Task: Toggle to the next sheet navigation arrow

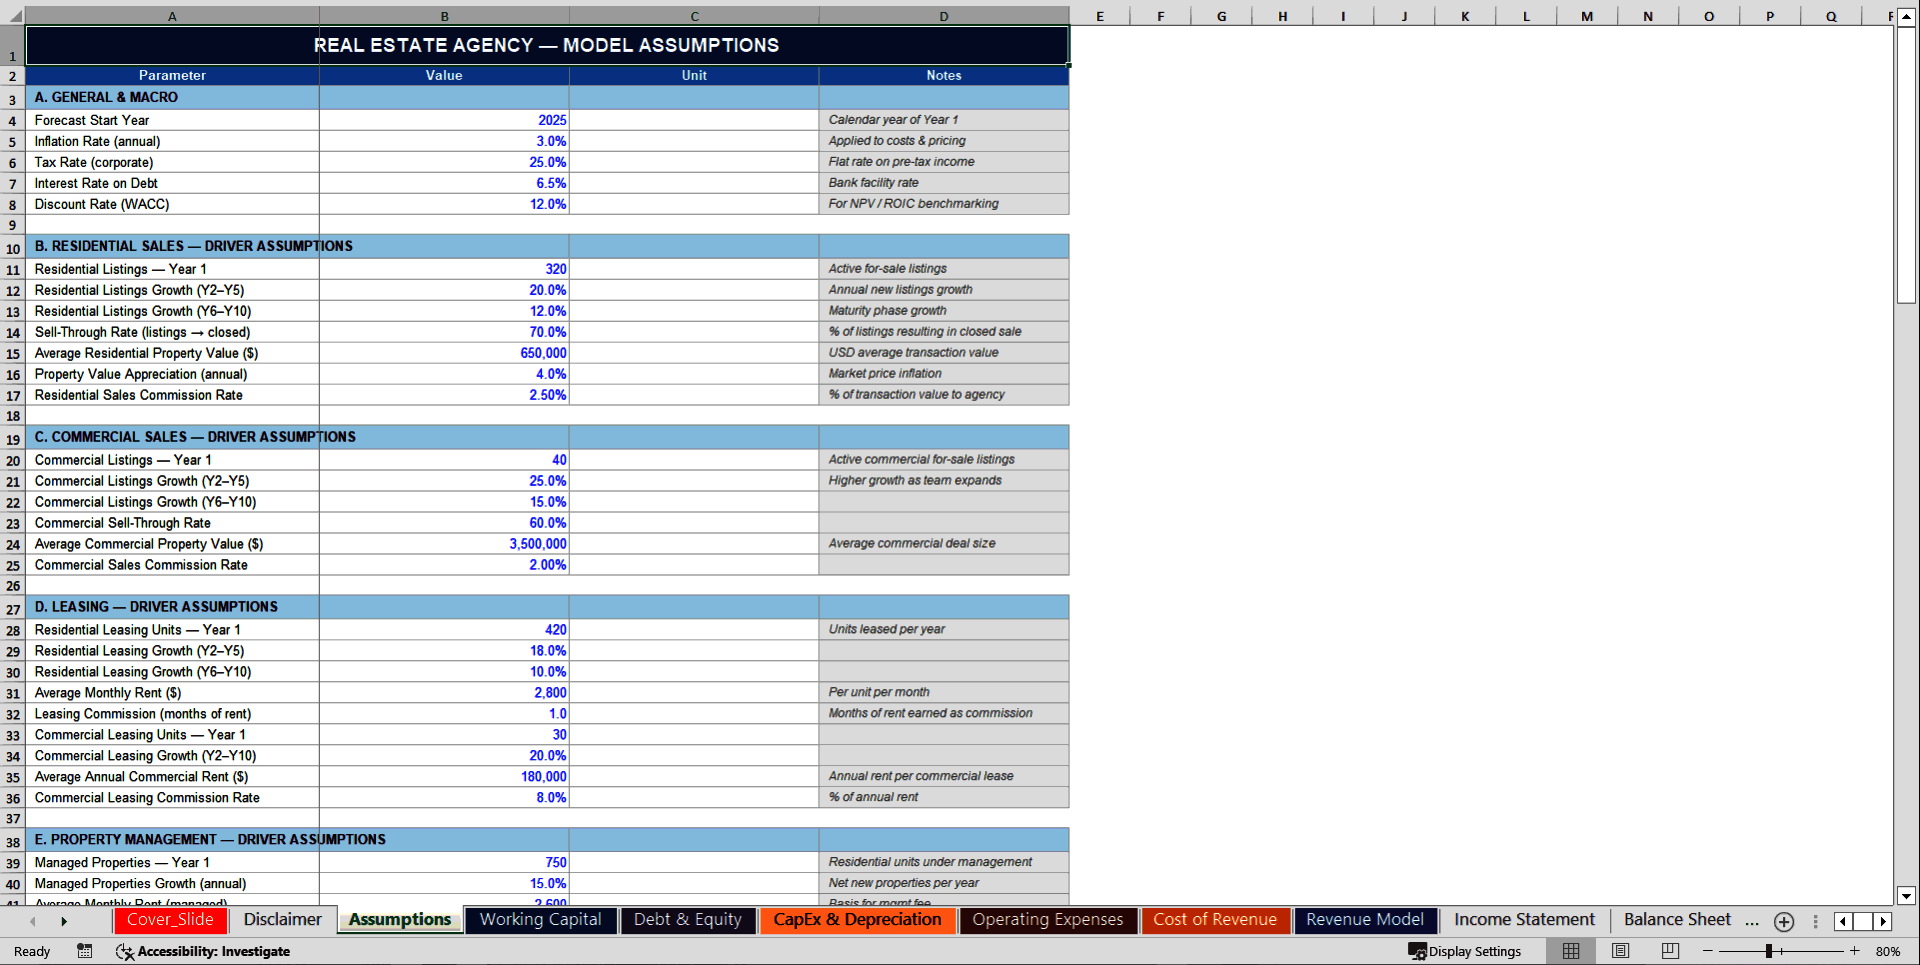Action: pyautogui.click(x=64, y=921)
